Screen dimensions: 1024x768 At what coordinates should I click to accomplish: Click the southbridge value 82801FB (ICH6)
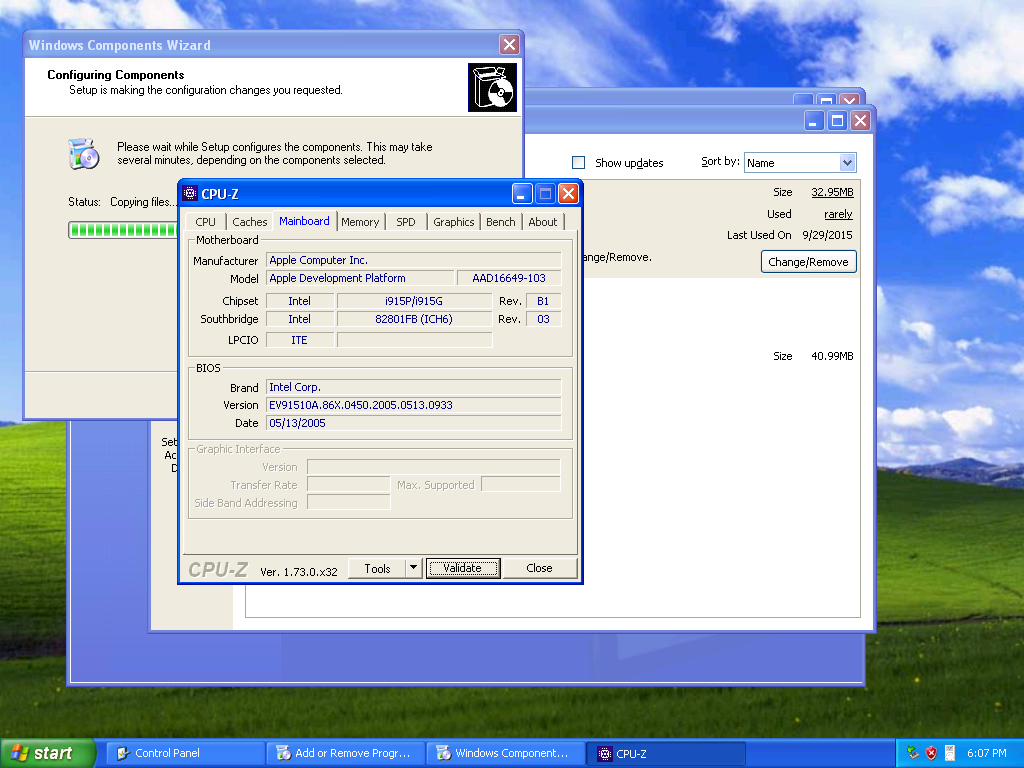414,319
